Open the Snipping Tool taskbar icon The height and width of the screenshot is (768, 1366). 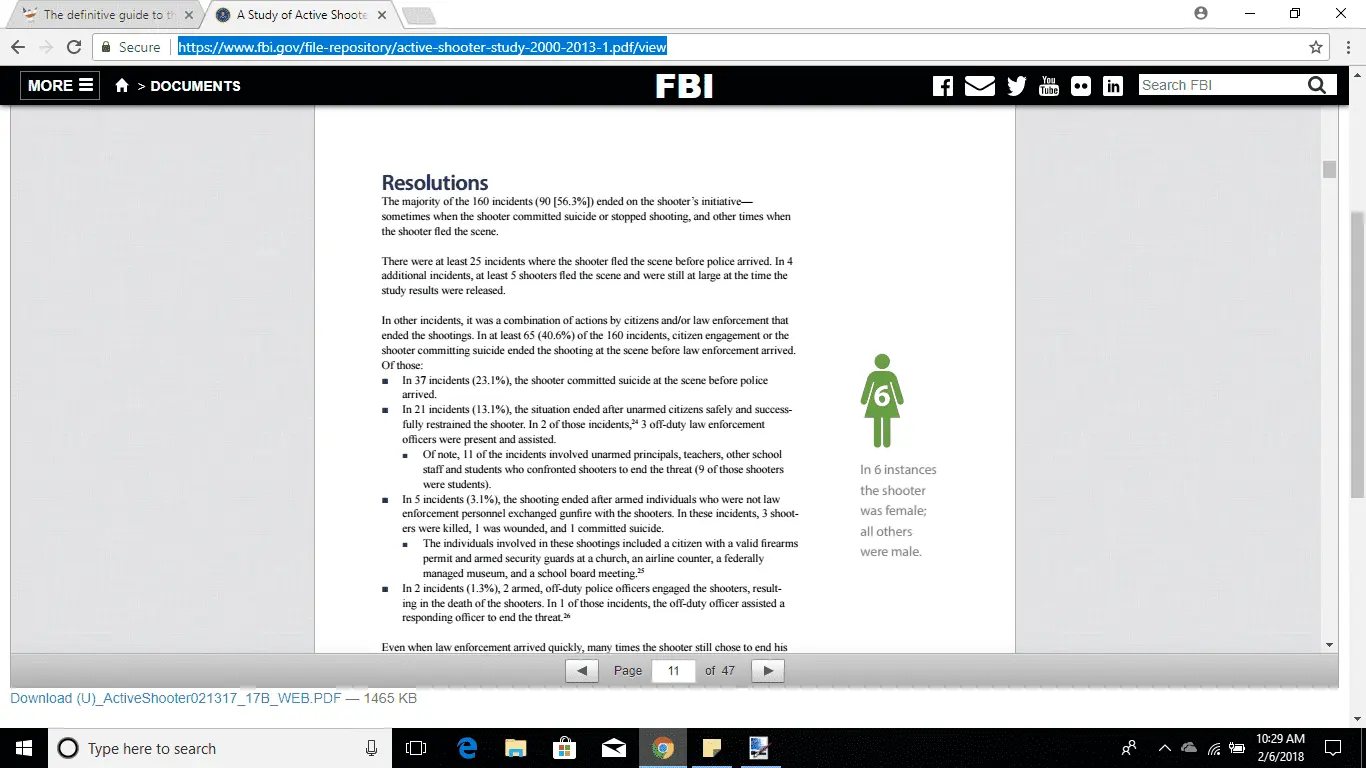[759, 748]
